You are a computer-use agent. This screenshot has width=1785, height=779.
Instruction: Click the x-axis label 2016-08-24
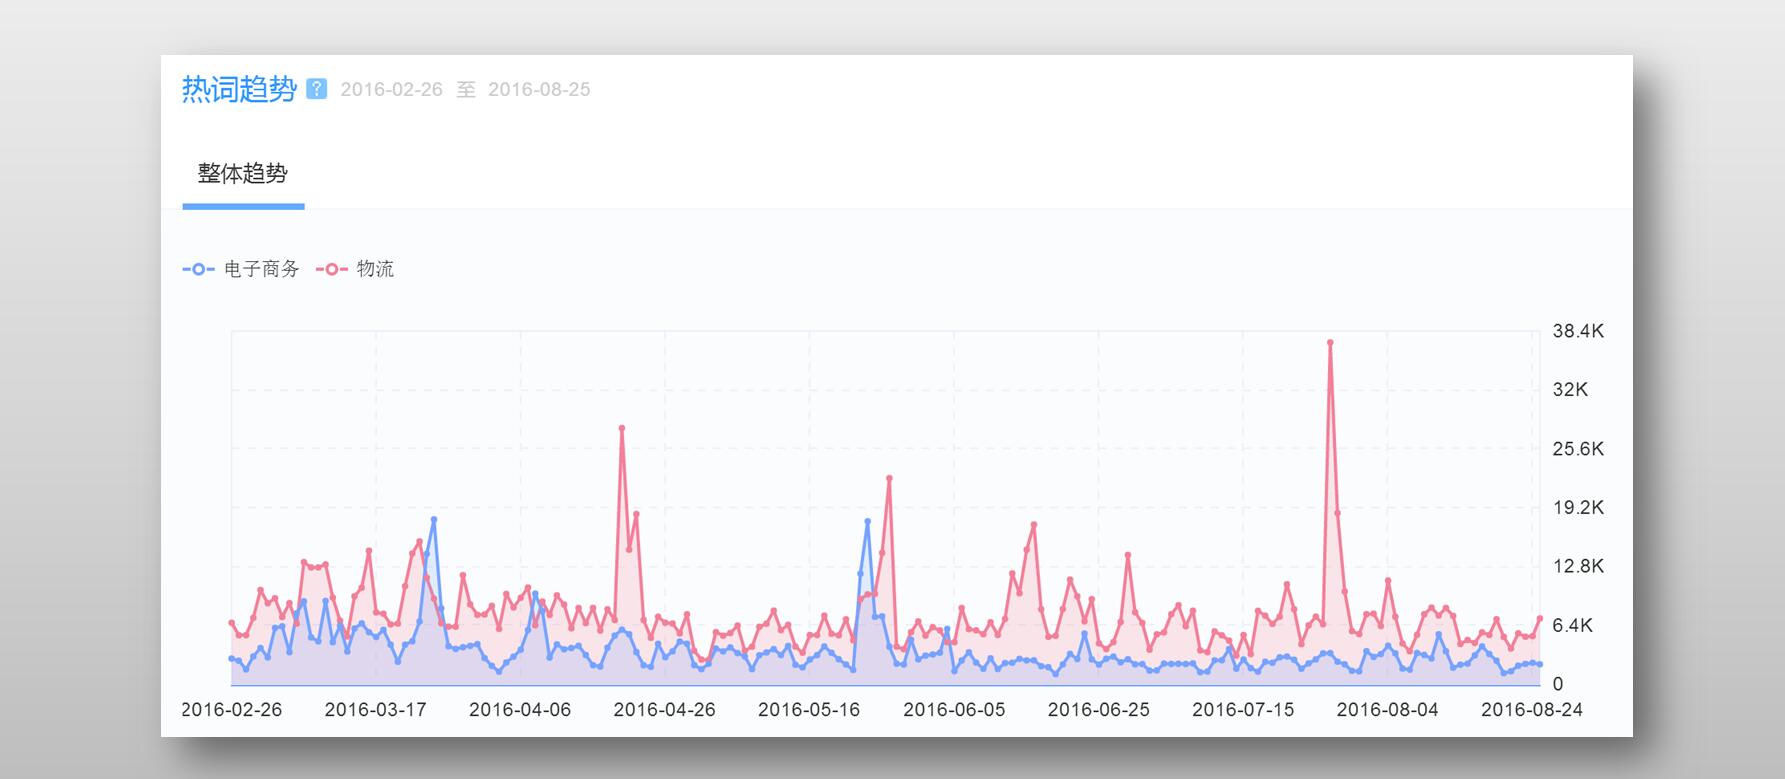click(x=1532, y=710)
